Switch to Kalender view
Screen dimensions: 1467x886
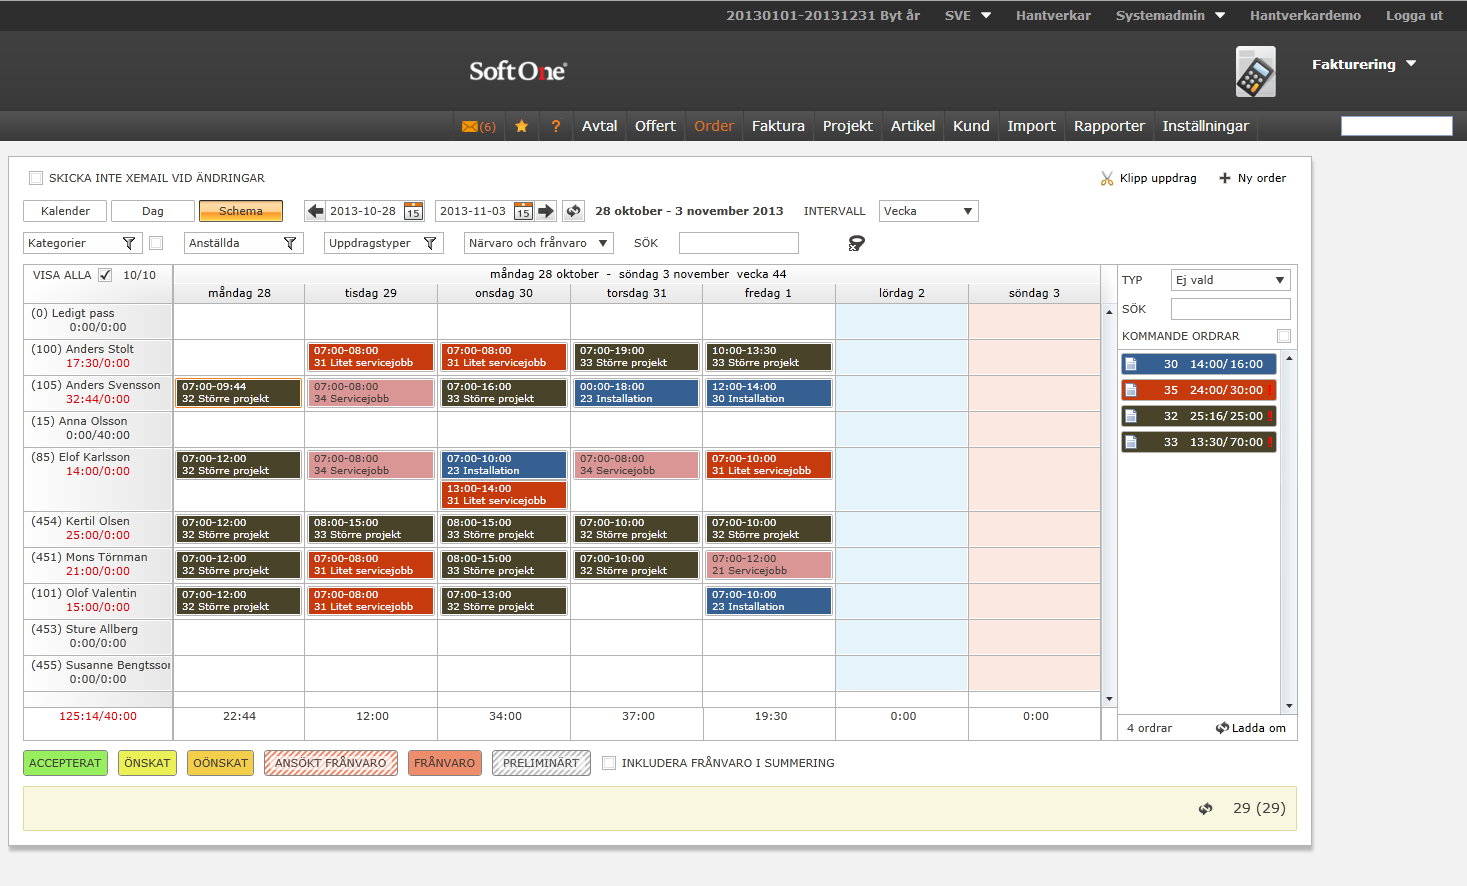click(65, 211)
